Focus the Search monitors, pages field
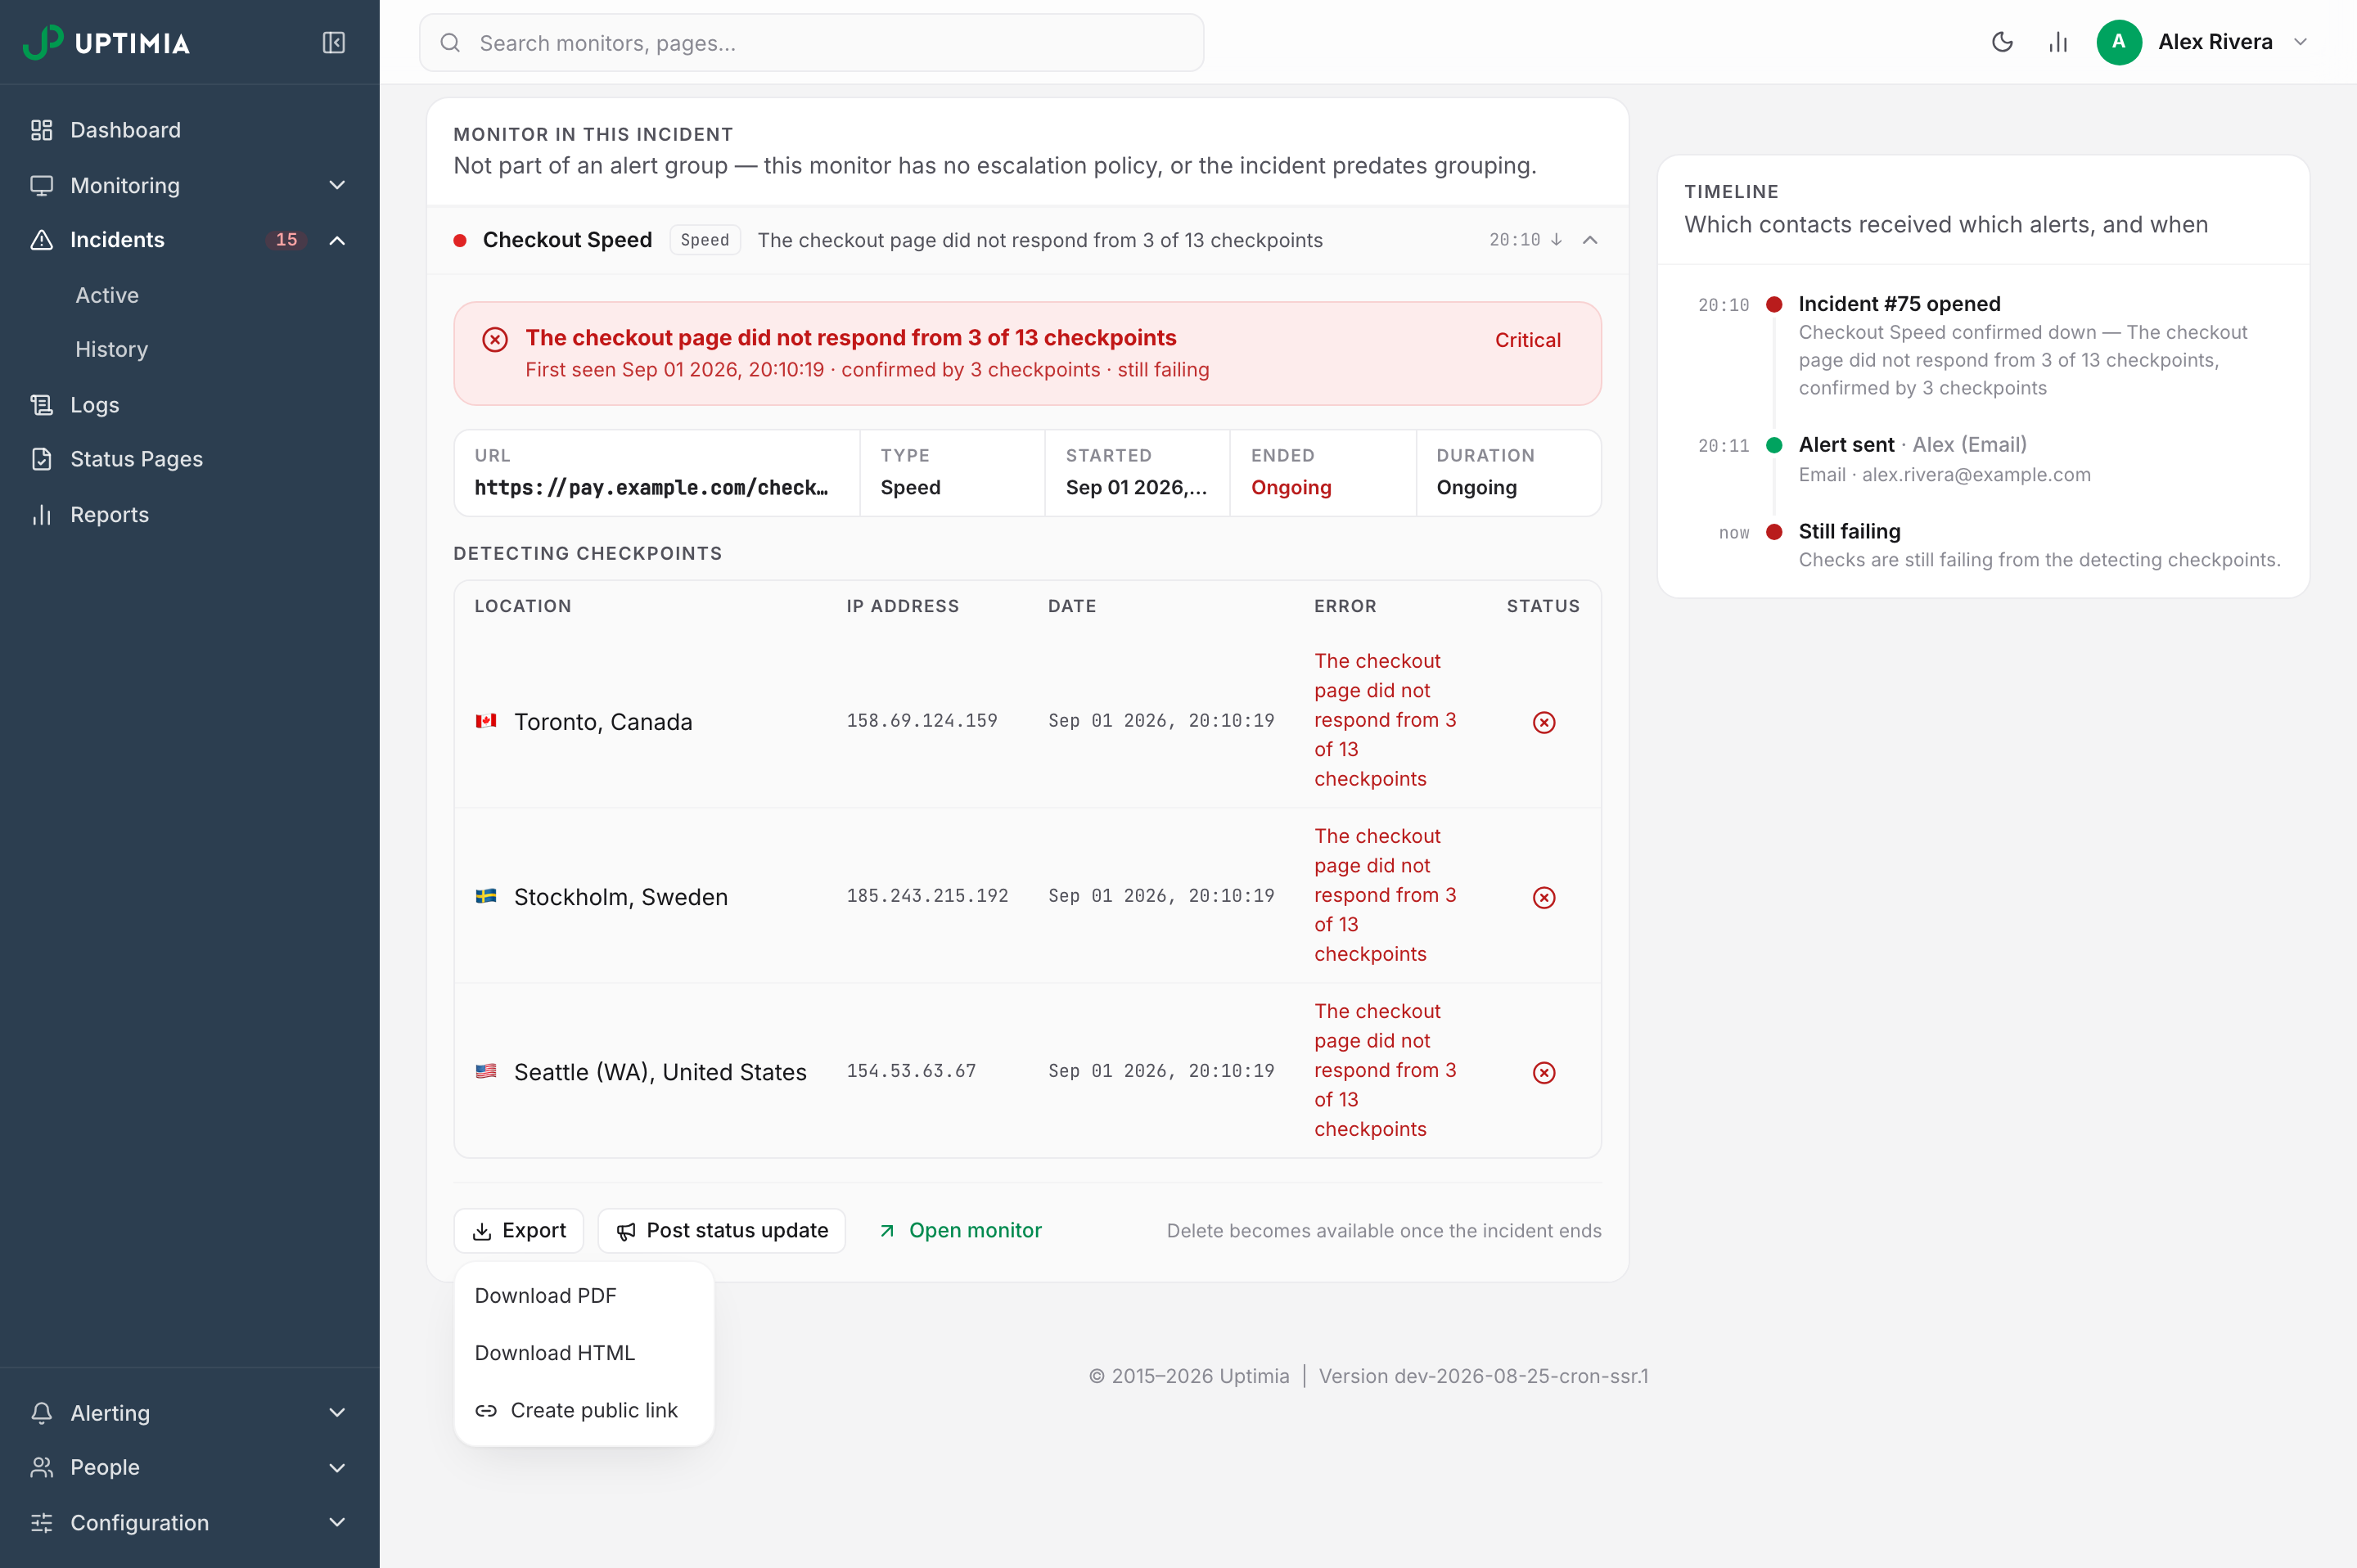 coord(811,43)
